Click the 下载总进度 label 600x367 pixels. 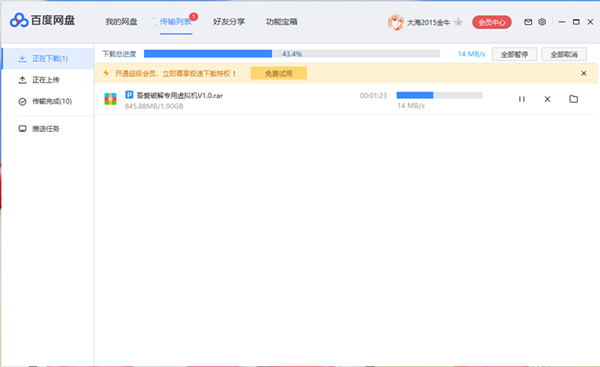119,54
